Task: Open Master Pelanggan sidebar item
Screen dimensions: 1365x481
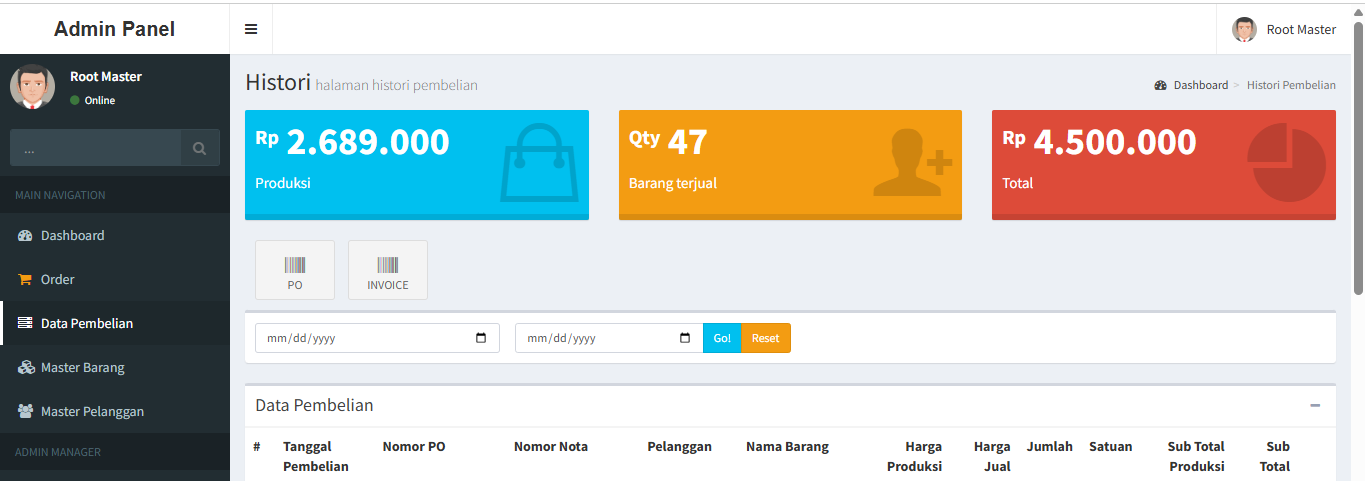Action: 92,411
